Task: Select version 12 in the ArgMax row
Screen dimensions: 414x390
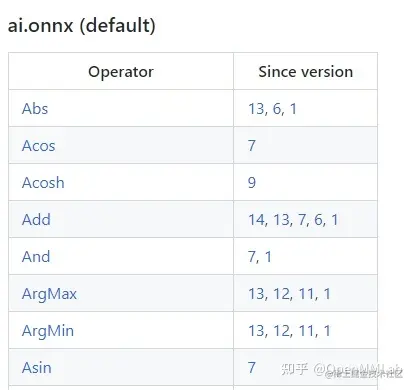Action: tap(281, 294)
